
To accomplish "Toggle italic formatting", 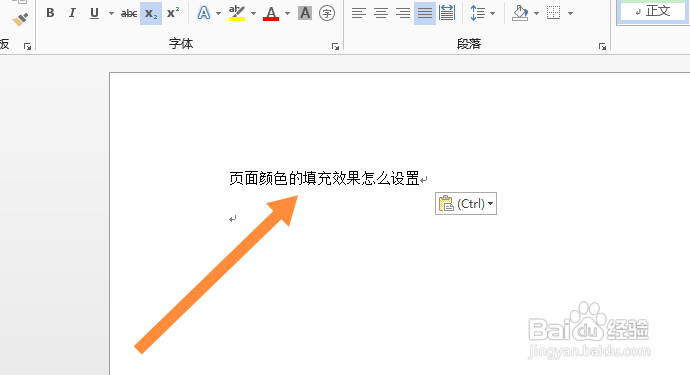I will 72,13.
